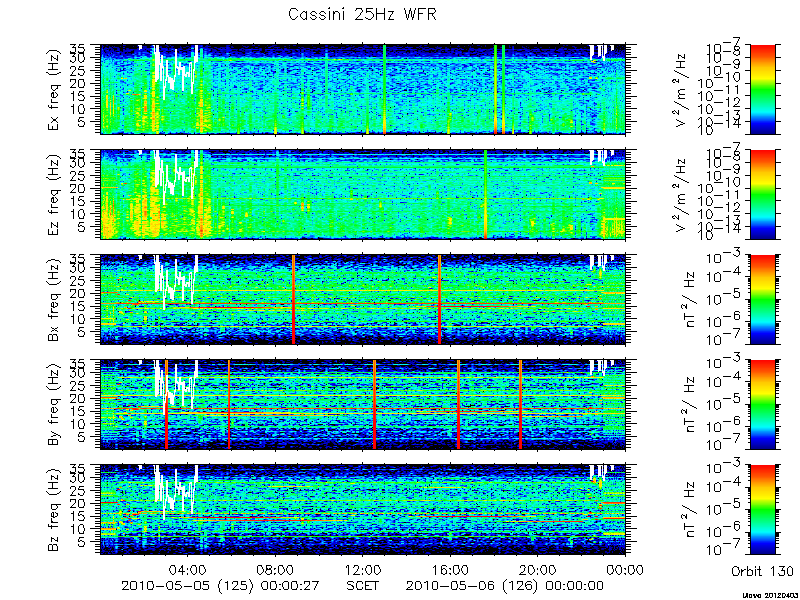The height and width of the screenshot is (600, 800).
Task: Click the red spike near 15:30 in Bx panel
Action: (439, 299)
